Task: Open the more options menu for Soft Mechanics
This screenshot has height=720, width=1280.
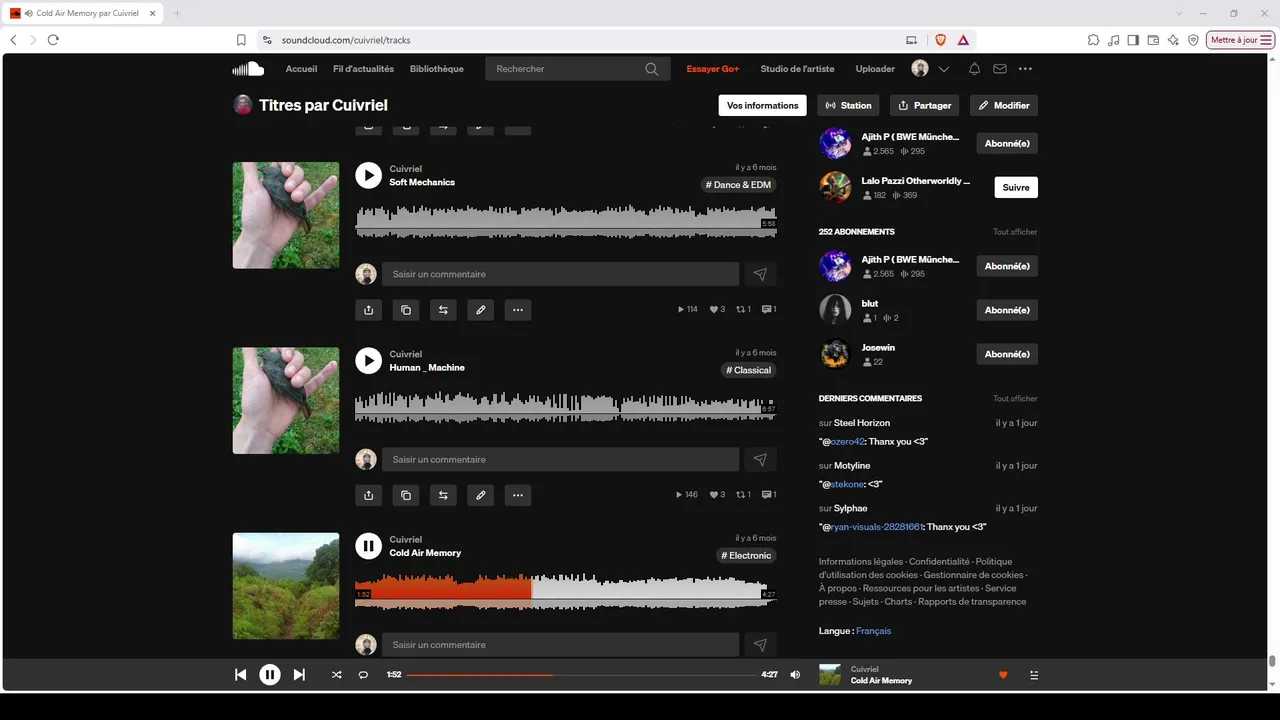Action: click(518, 310)
